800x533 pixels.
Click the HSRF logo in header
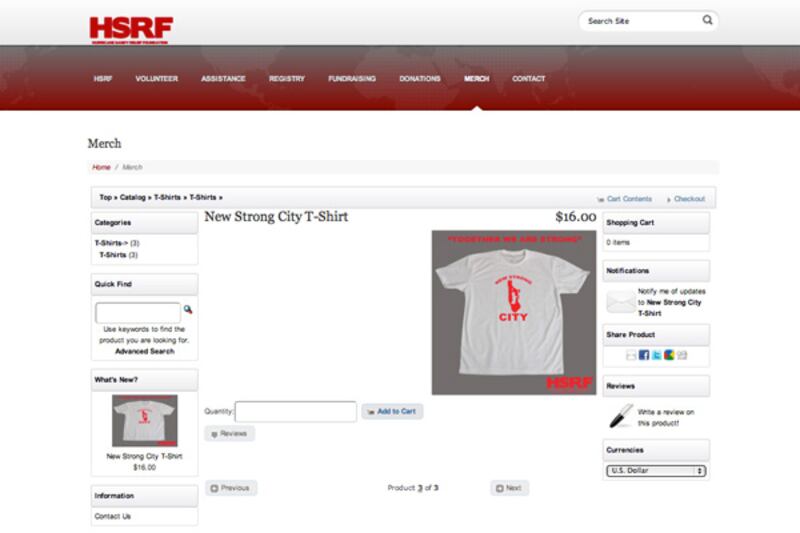(x=130, y=28)
